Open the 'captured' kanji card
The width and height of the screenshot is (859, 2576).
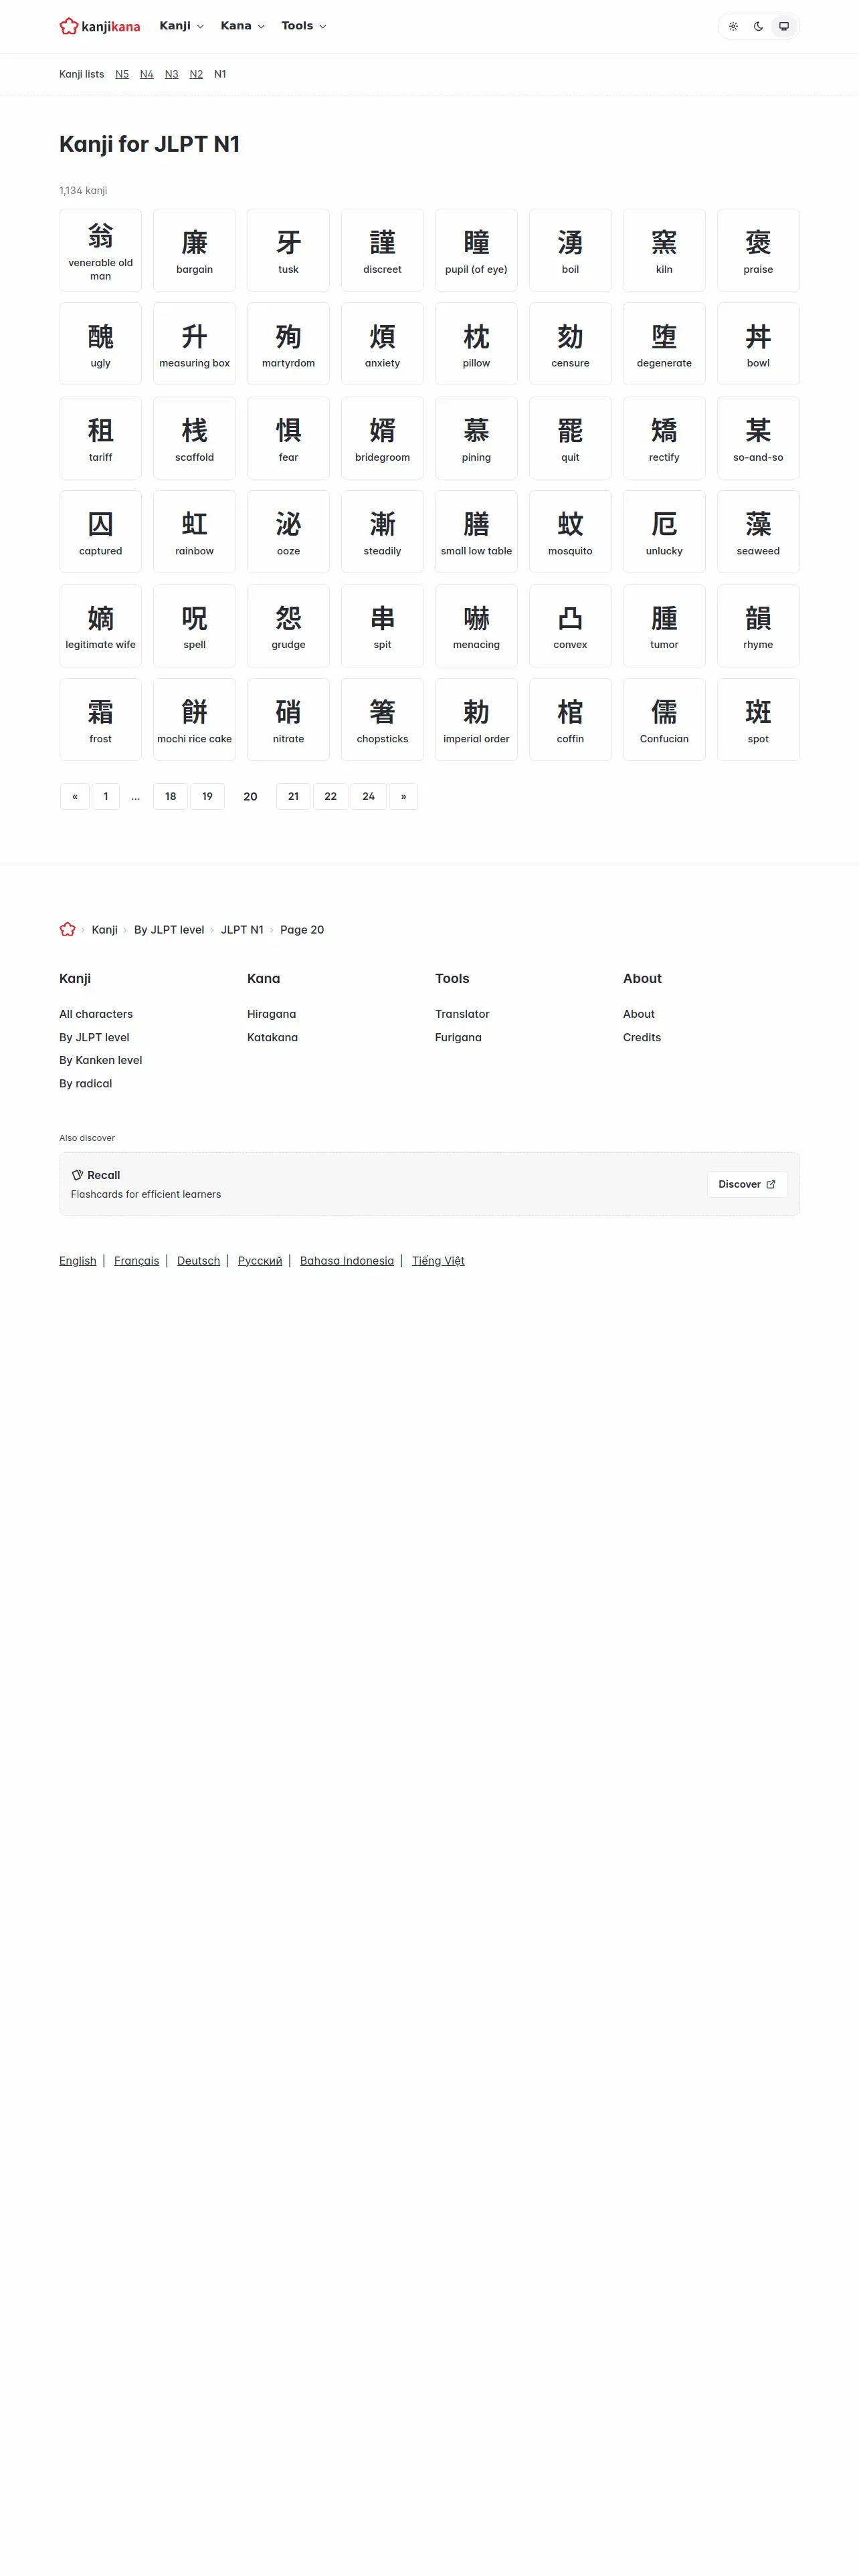101,532
